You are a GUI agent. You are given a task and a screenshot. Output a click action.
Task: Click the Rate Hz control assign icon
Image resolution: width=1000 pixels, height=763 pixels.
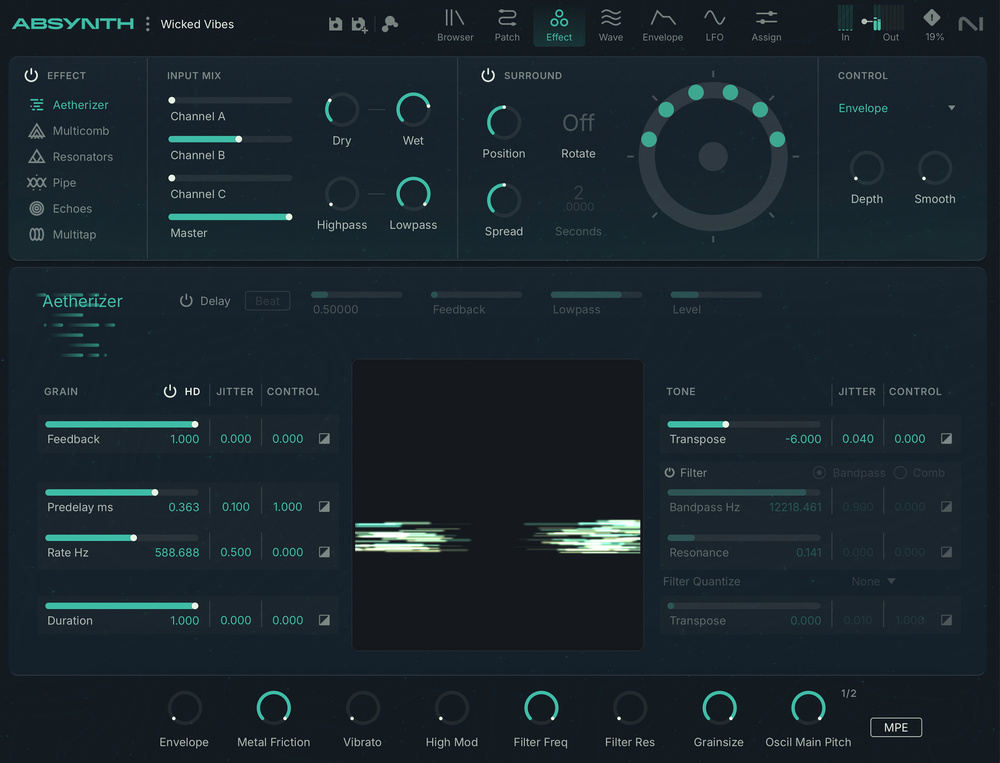coord(324,552)
